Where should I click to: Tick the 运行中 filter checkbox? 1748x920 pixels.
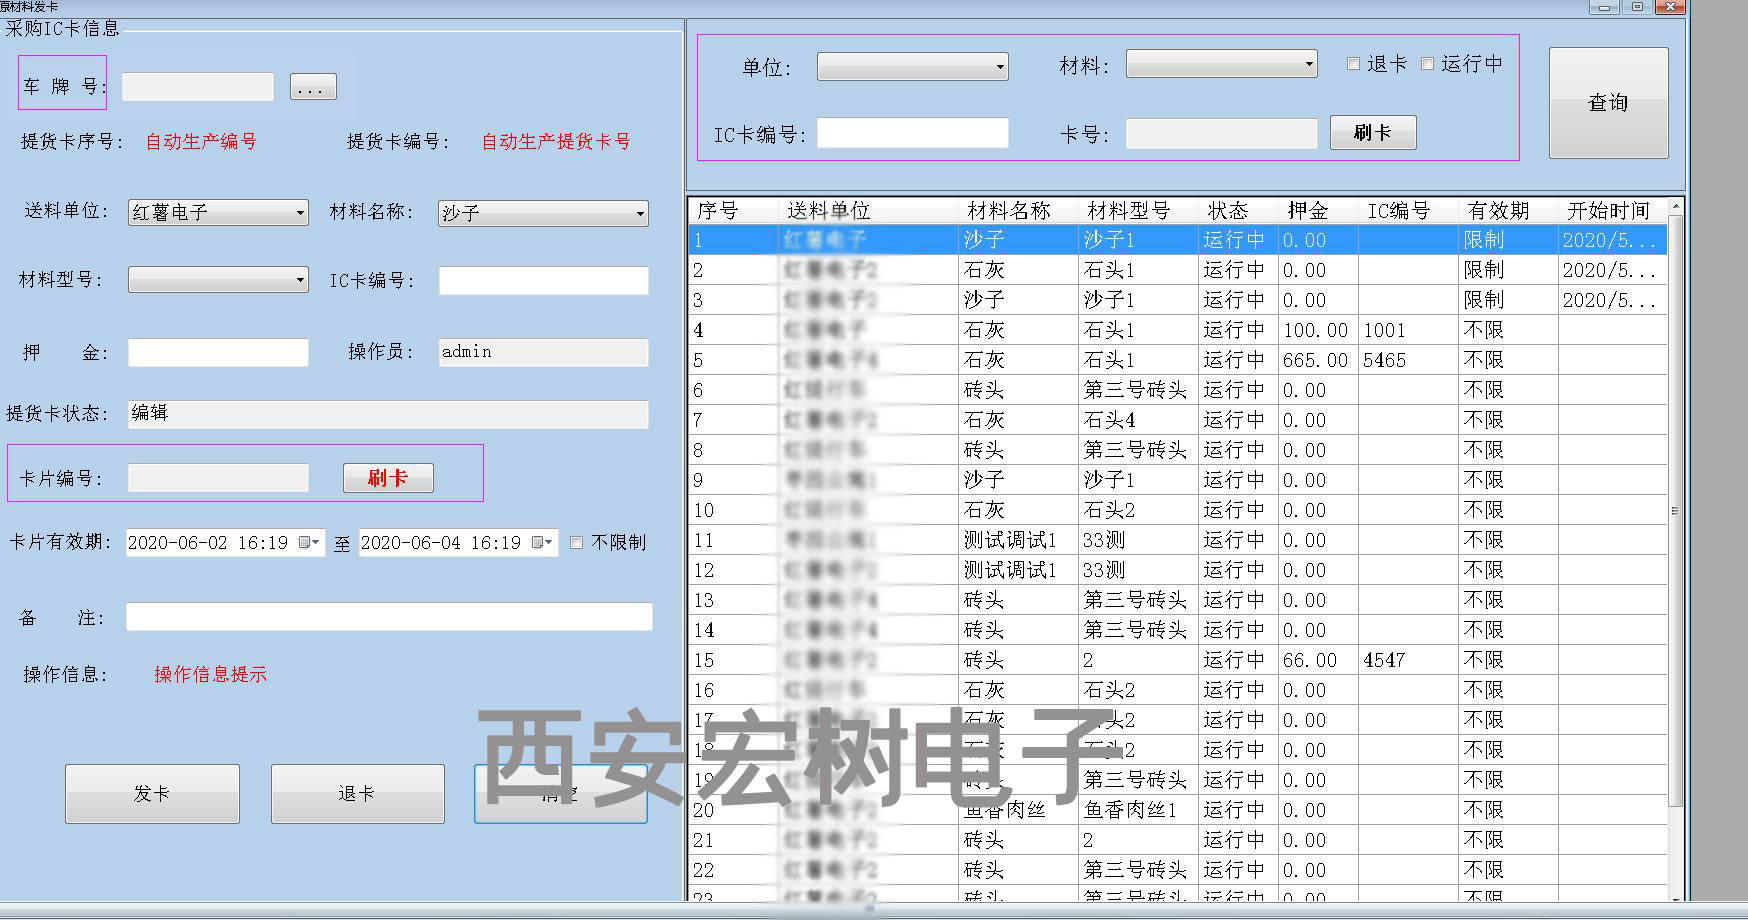[x=1427, y=64]
